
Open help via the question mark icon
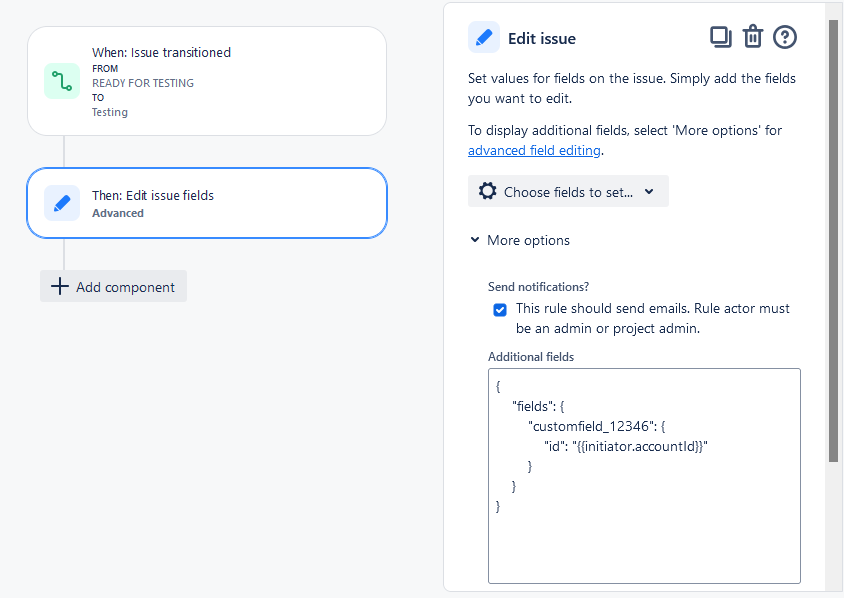[785, 37]
